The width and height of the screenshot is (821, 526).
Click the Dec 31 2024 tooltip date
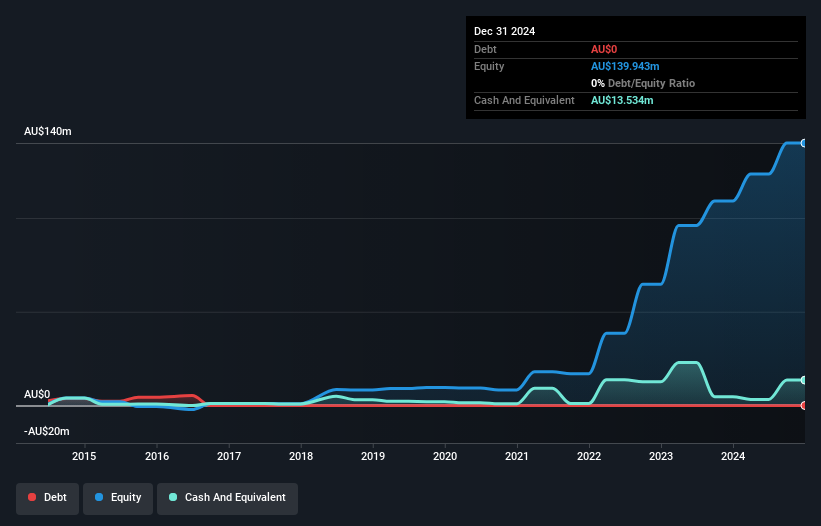[x=504, y=31]
